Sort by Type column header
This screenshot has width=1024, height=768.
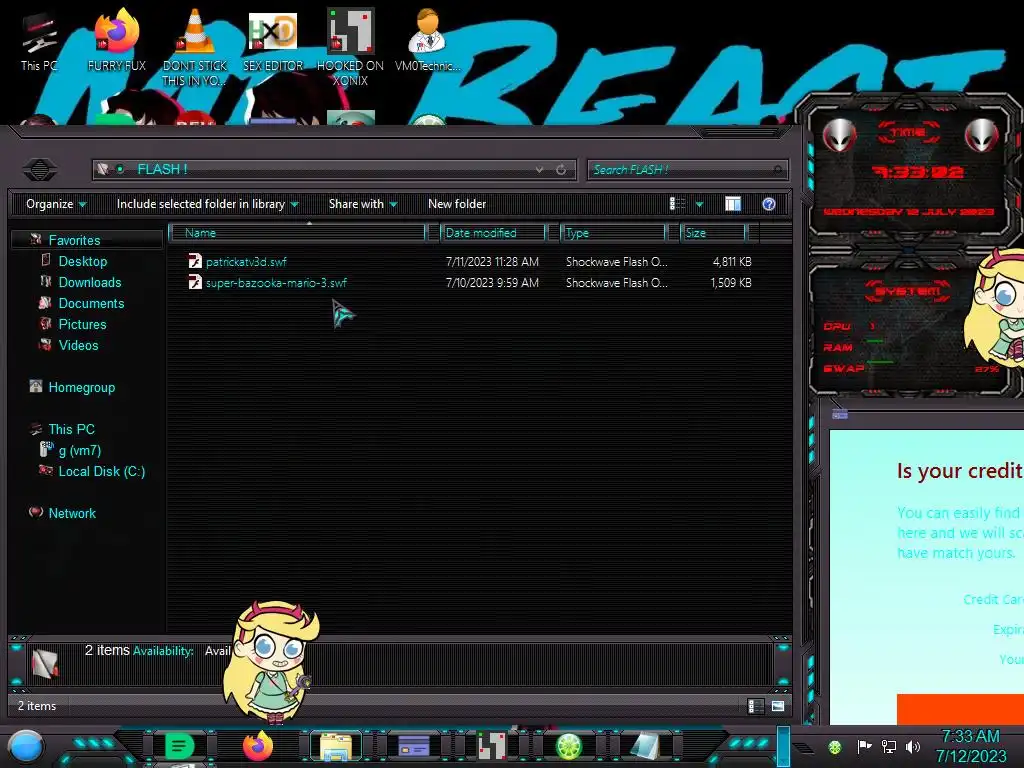point(613,232)
